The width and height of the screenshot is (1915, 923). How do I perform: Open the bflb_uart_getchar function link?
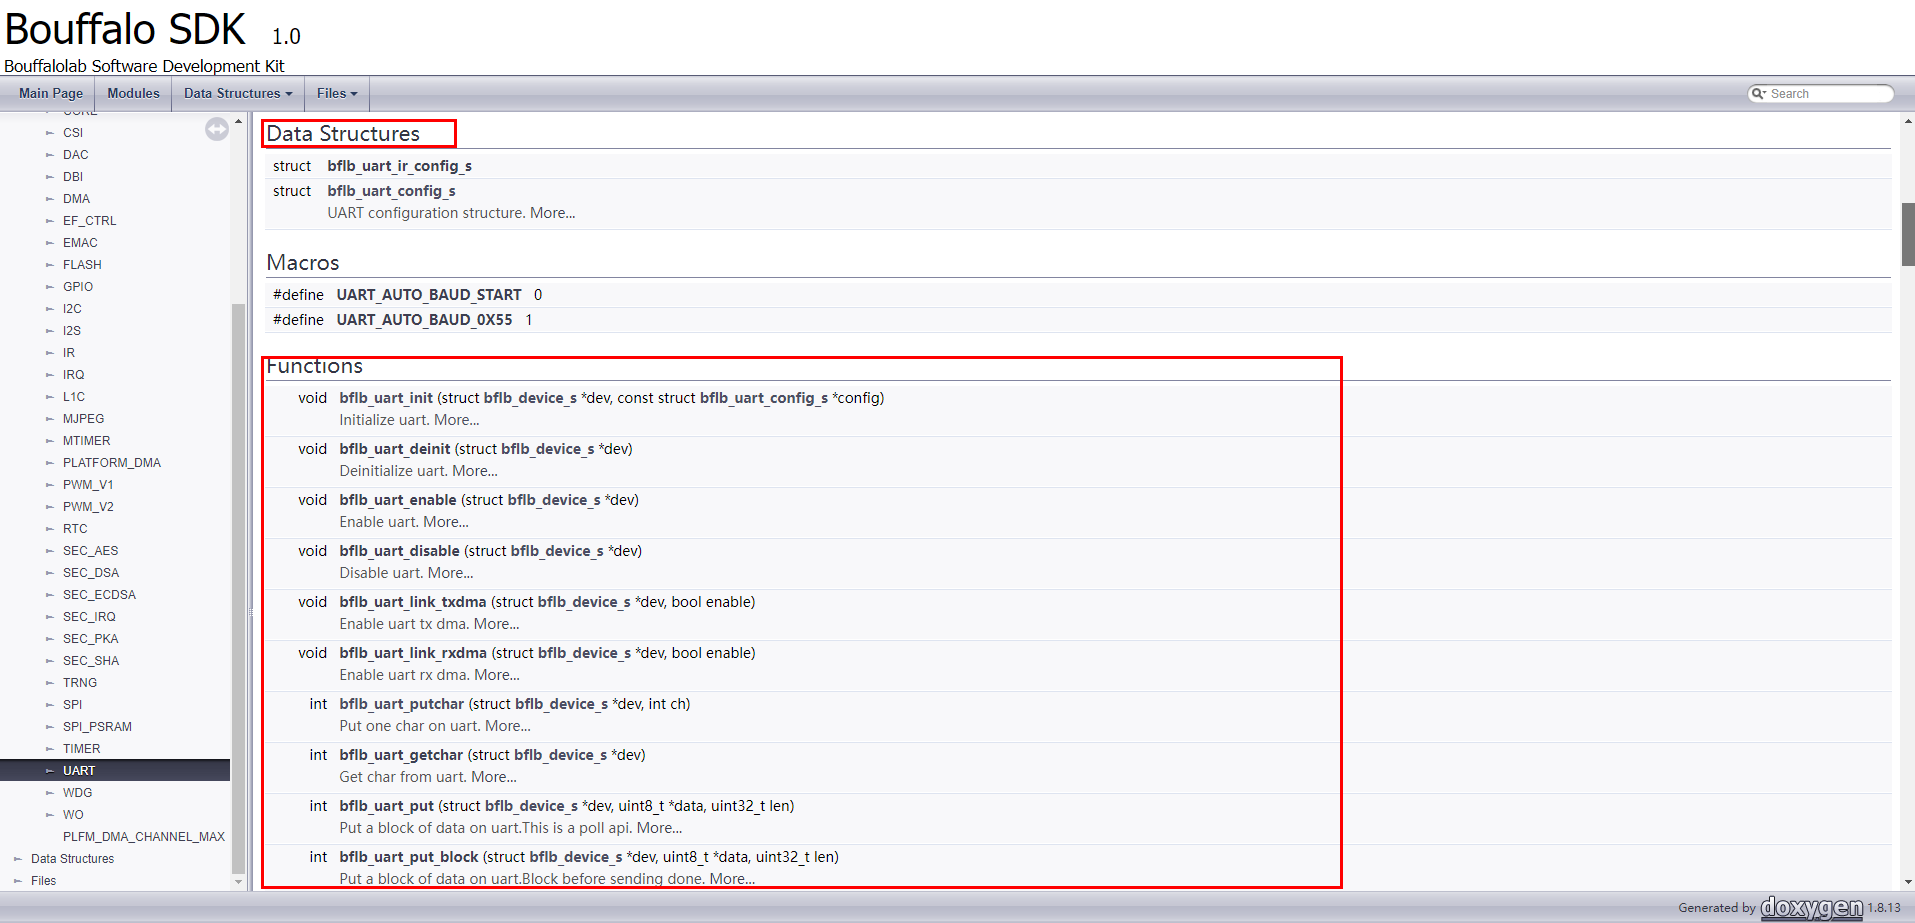click(x=401, y=755)
